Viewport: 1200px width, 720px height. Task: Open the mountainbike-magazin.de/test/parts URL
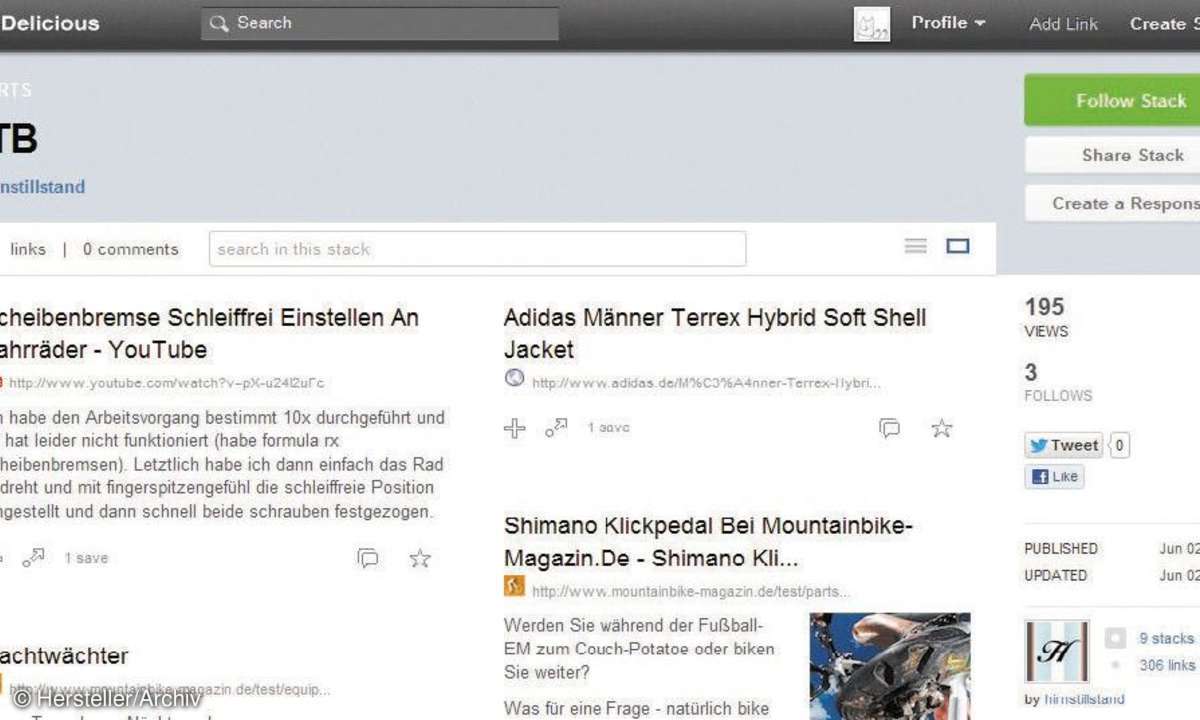[691, 592]
